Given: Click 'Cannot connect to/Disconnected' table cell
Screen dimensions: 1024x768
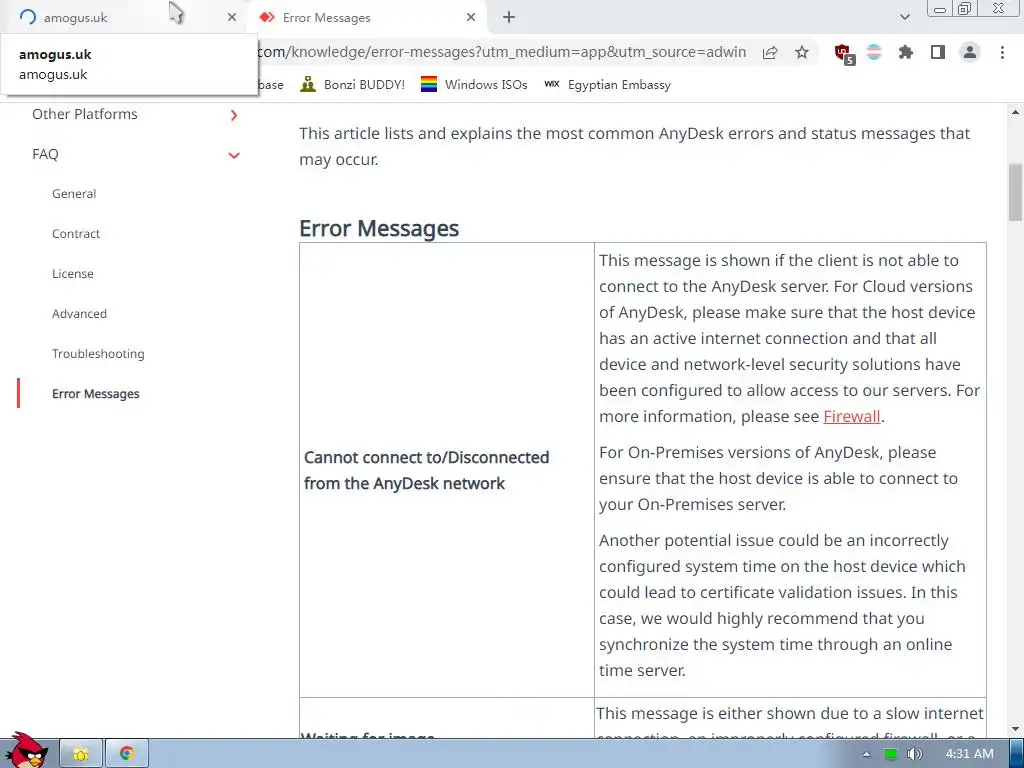Looking at the screenshot, I should pyautogui.click(x=447, y=470).
